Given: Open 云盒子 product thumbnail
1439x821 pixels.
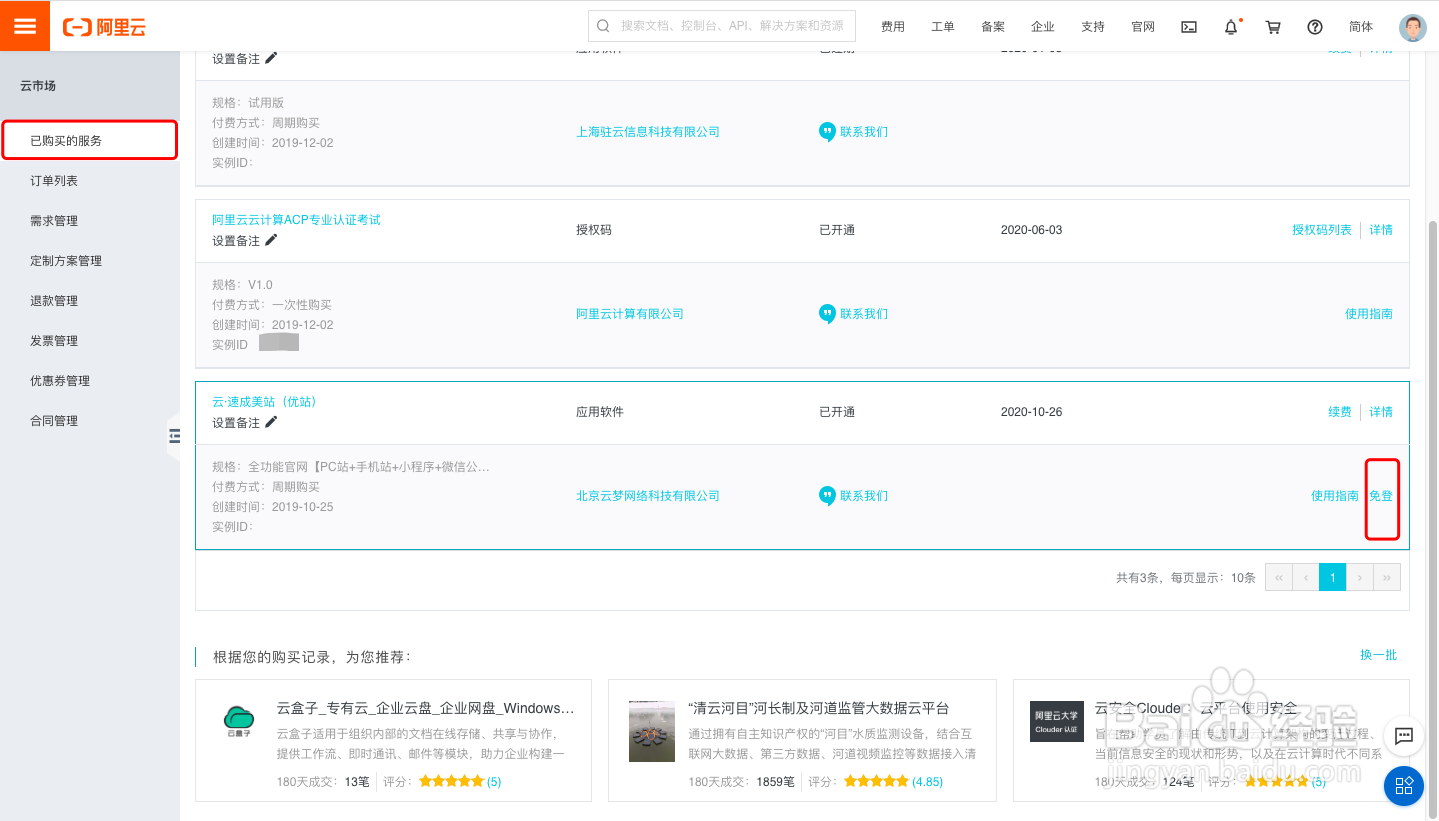Looking at the screenshot, I should [238, 722].
